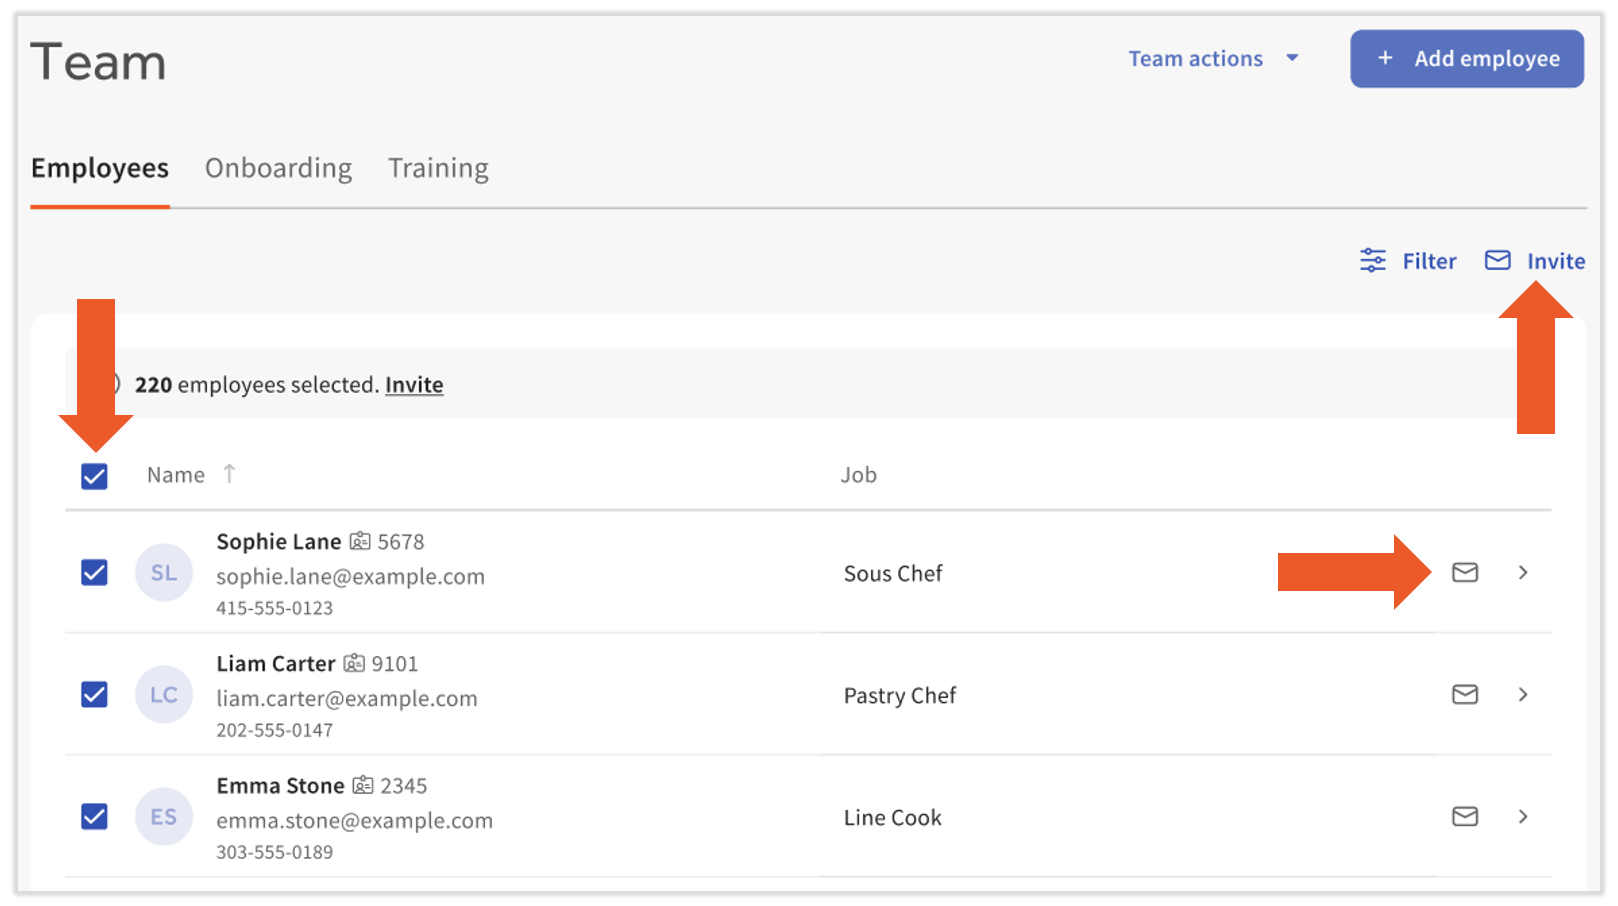Click the LC avatar for Liam Carter
The image size is (1618, 906).
pos(164,695)
